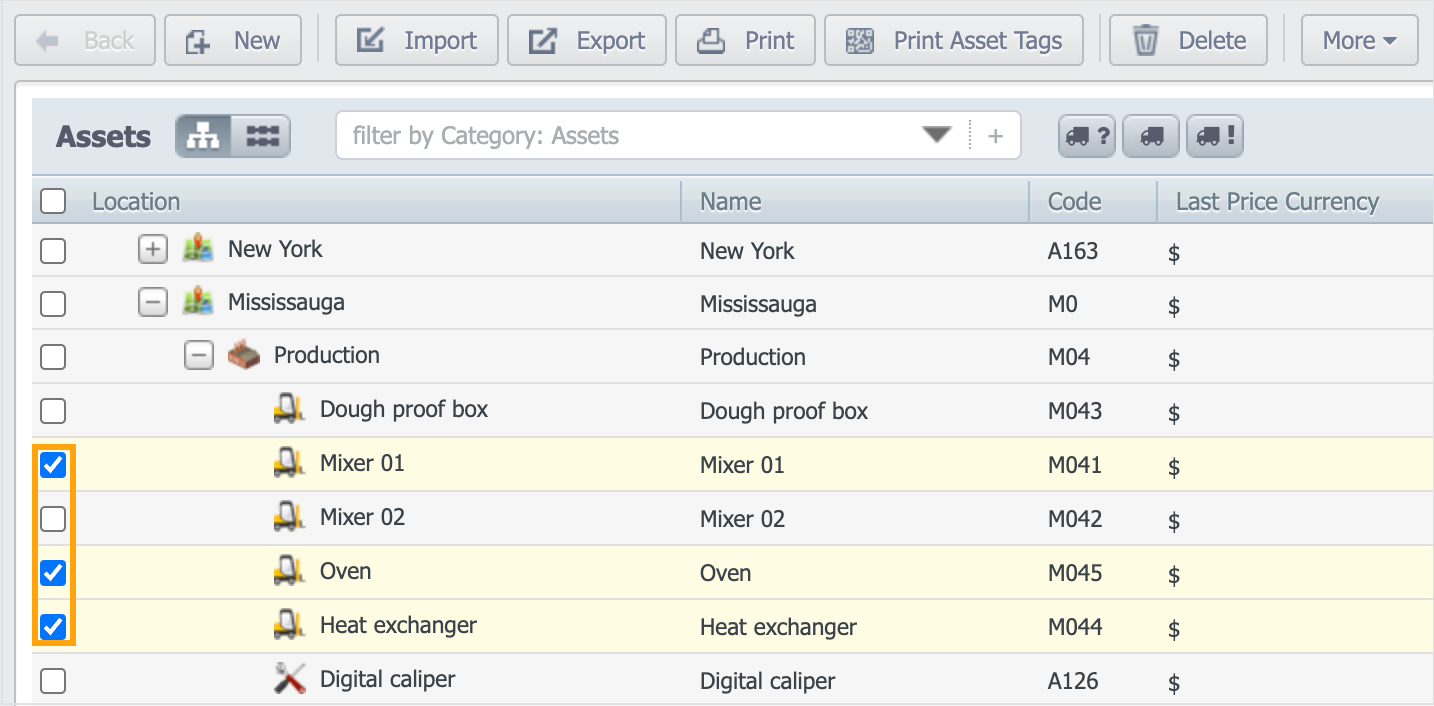Select the Oven location label
Image resolution: width=1434 pixels, height=706 pixels.
coord(345,571)
